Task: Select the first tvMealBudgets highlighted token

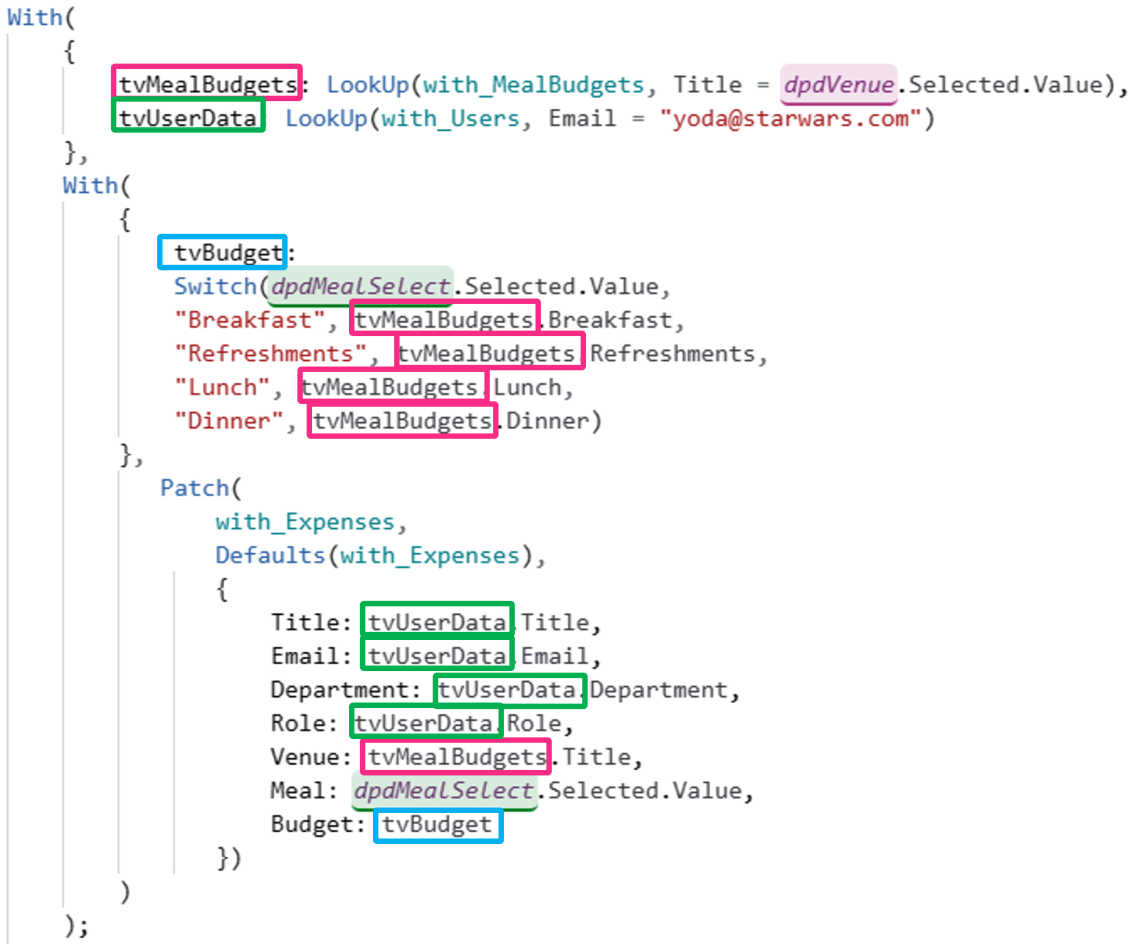Action: pos(206,84)
